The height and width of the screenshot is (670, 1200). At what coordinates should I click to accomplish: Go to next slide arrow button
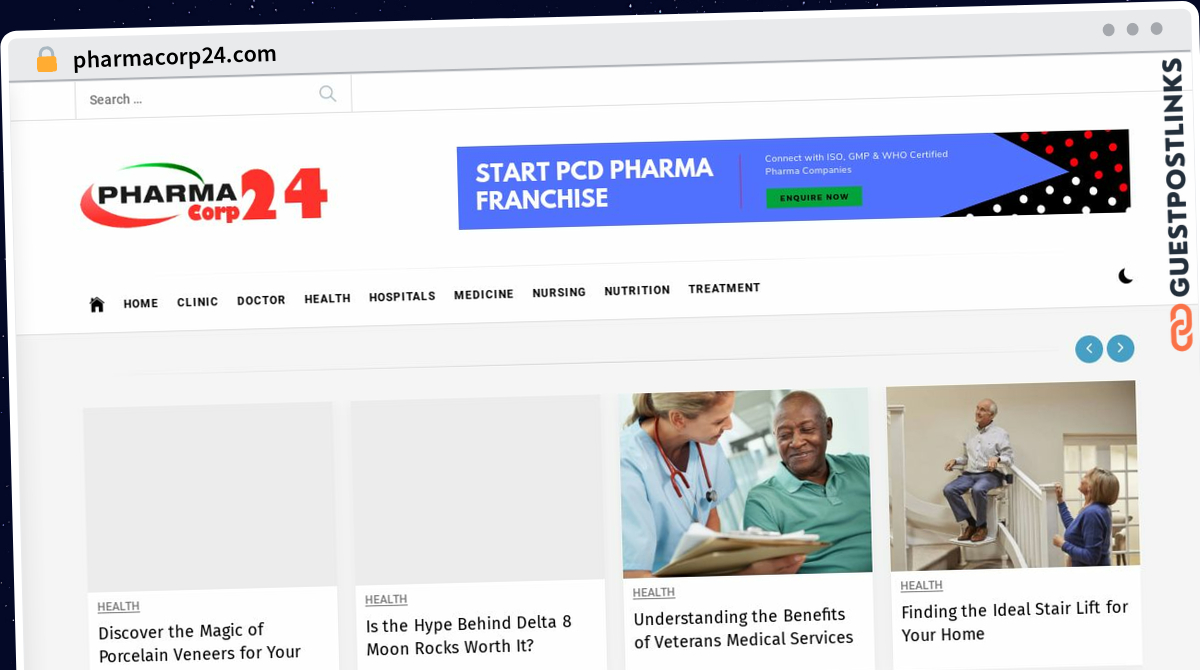coord(1121,348)
